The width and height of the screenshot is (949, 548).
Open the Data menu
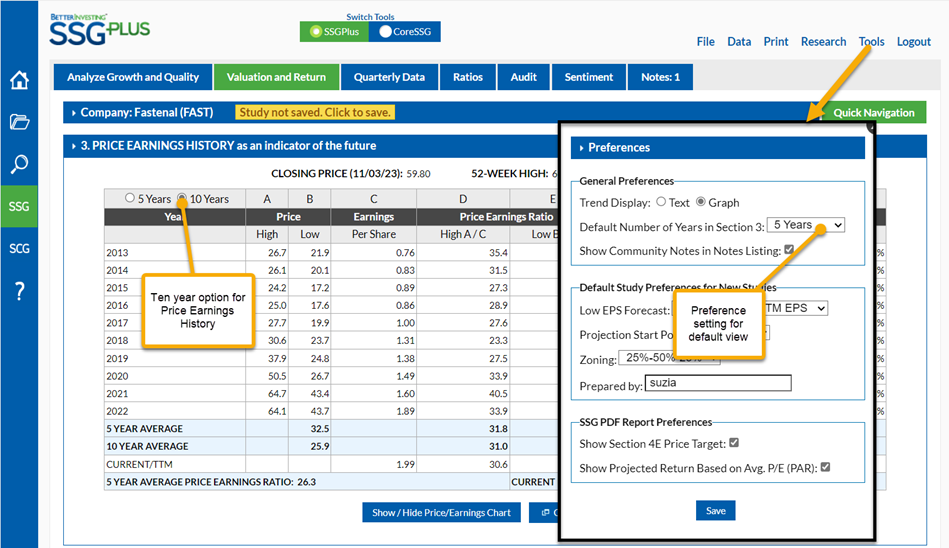pyautogui.click(x=739, y=42)
